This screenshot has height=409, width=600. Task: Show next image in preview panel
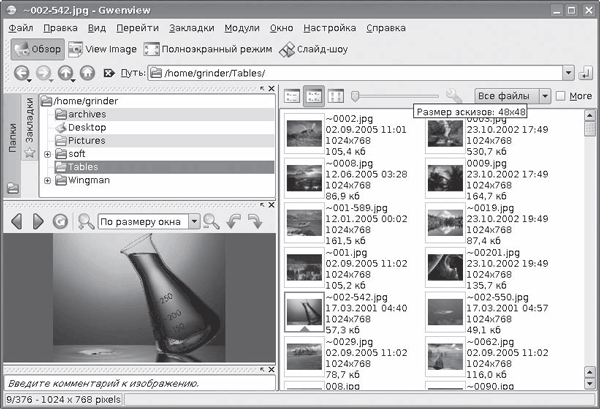coord(38,221)
